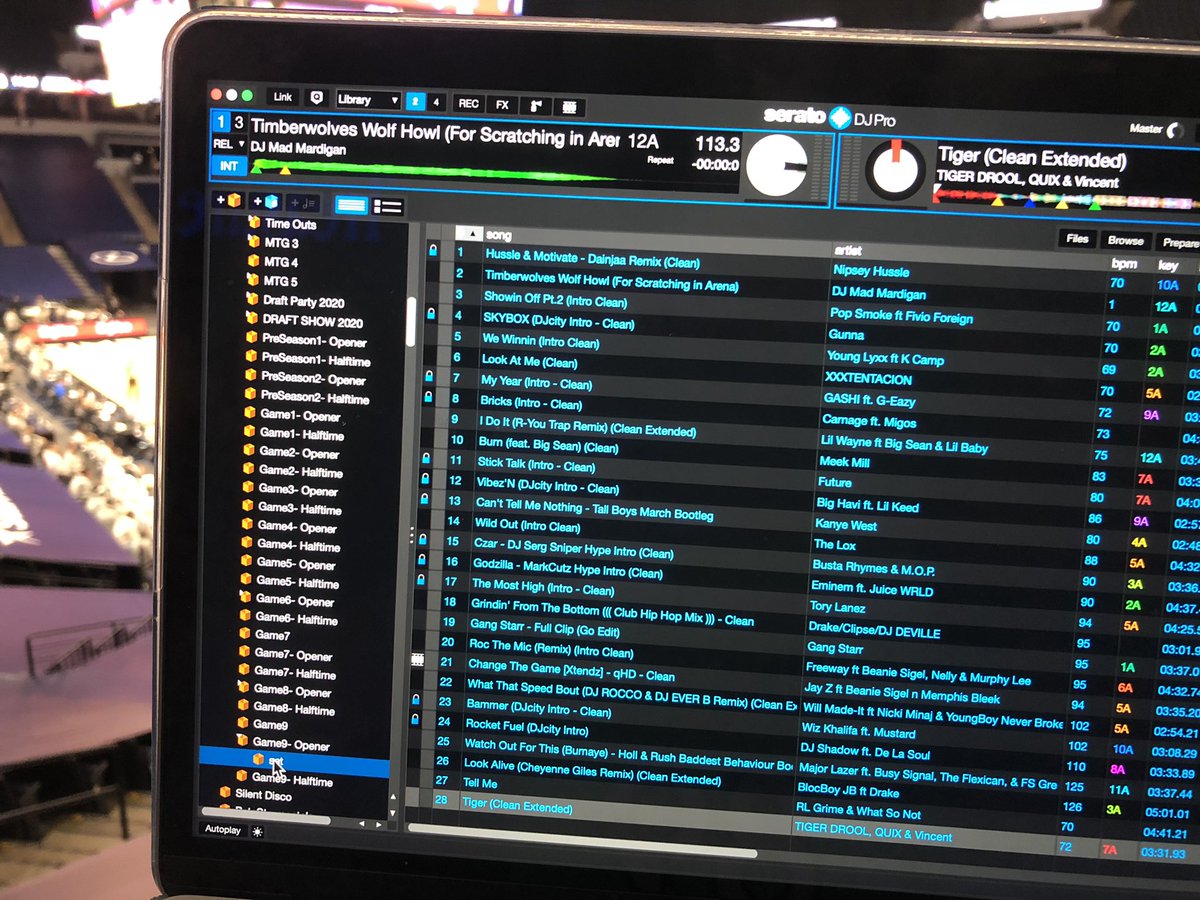The width and height of the screenshot is (1200, 900).
Task: Open the sampler panel icon
Action: (x=536, y=105)
